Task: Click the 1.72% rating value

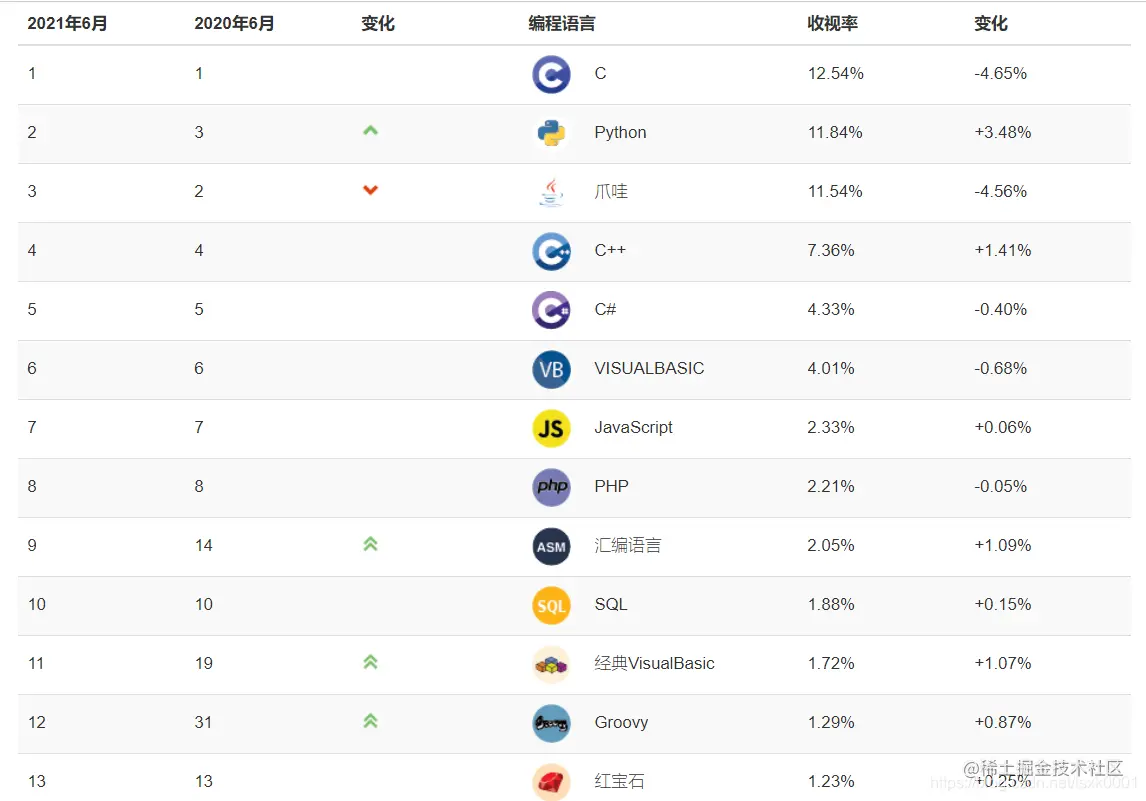Action: click(830, 664)
